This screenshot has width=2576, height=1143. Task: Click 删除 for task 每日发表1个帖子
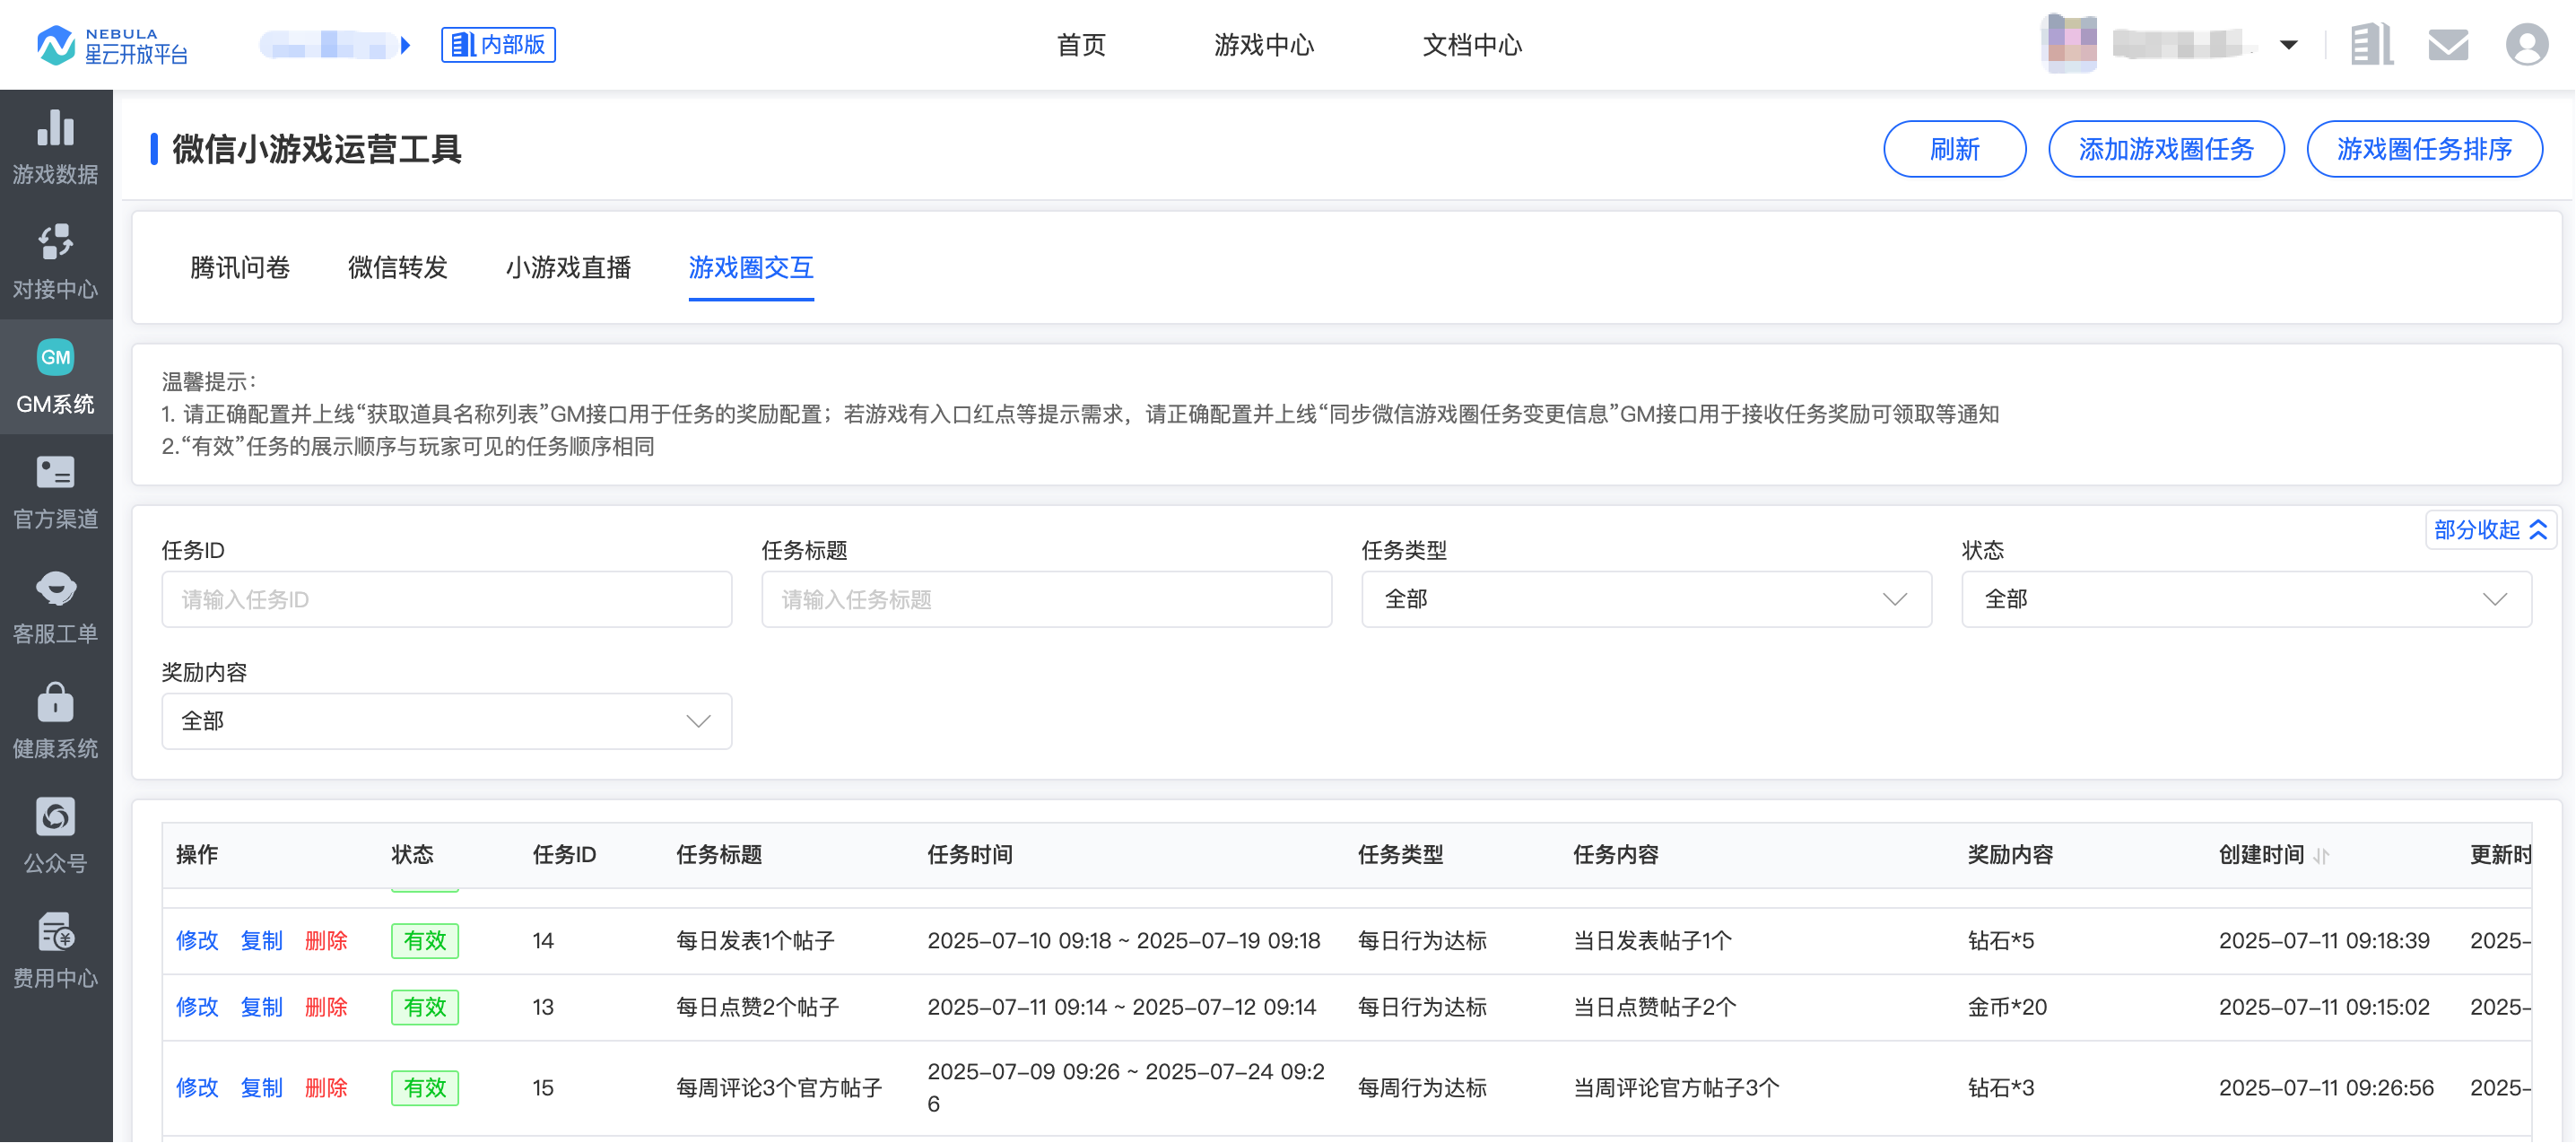tap(326, 941)
